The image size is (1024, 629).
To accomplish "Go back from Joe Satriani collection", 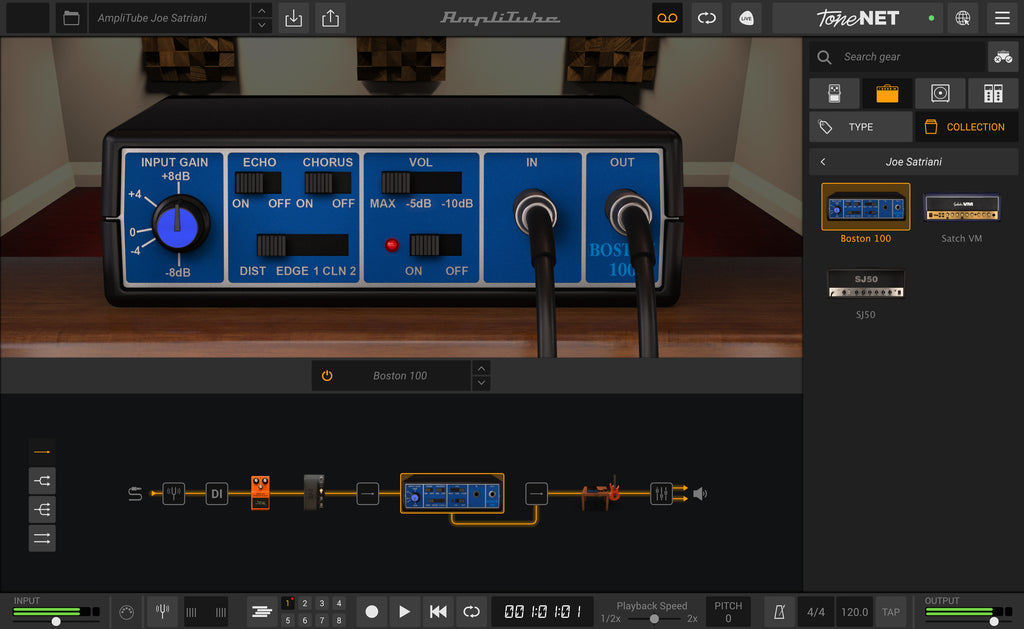I will (823, 161).
